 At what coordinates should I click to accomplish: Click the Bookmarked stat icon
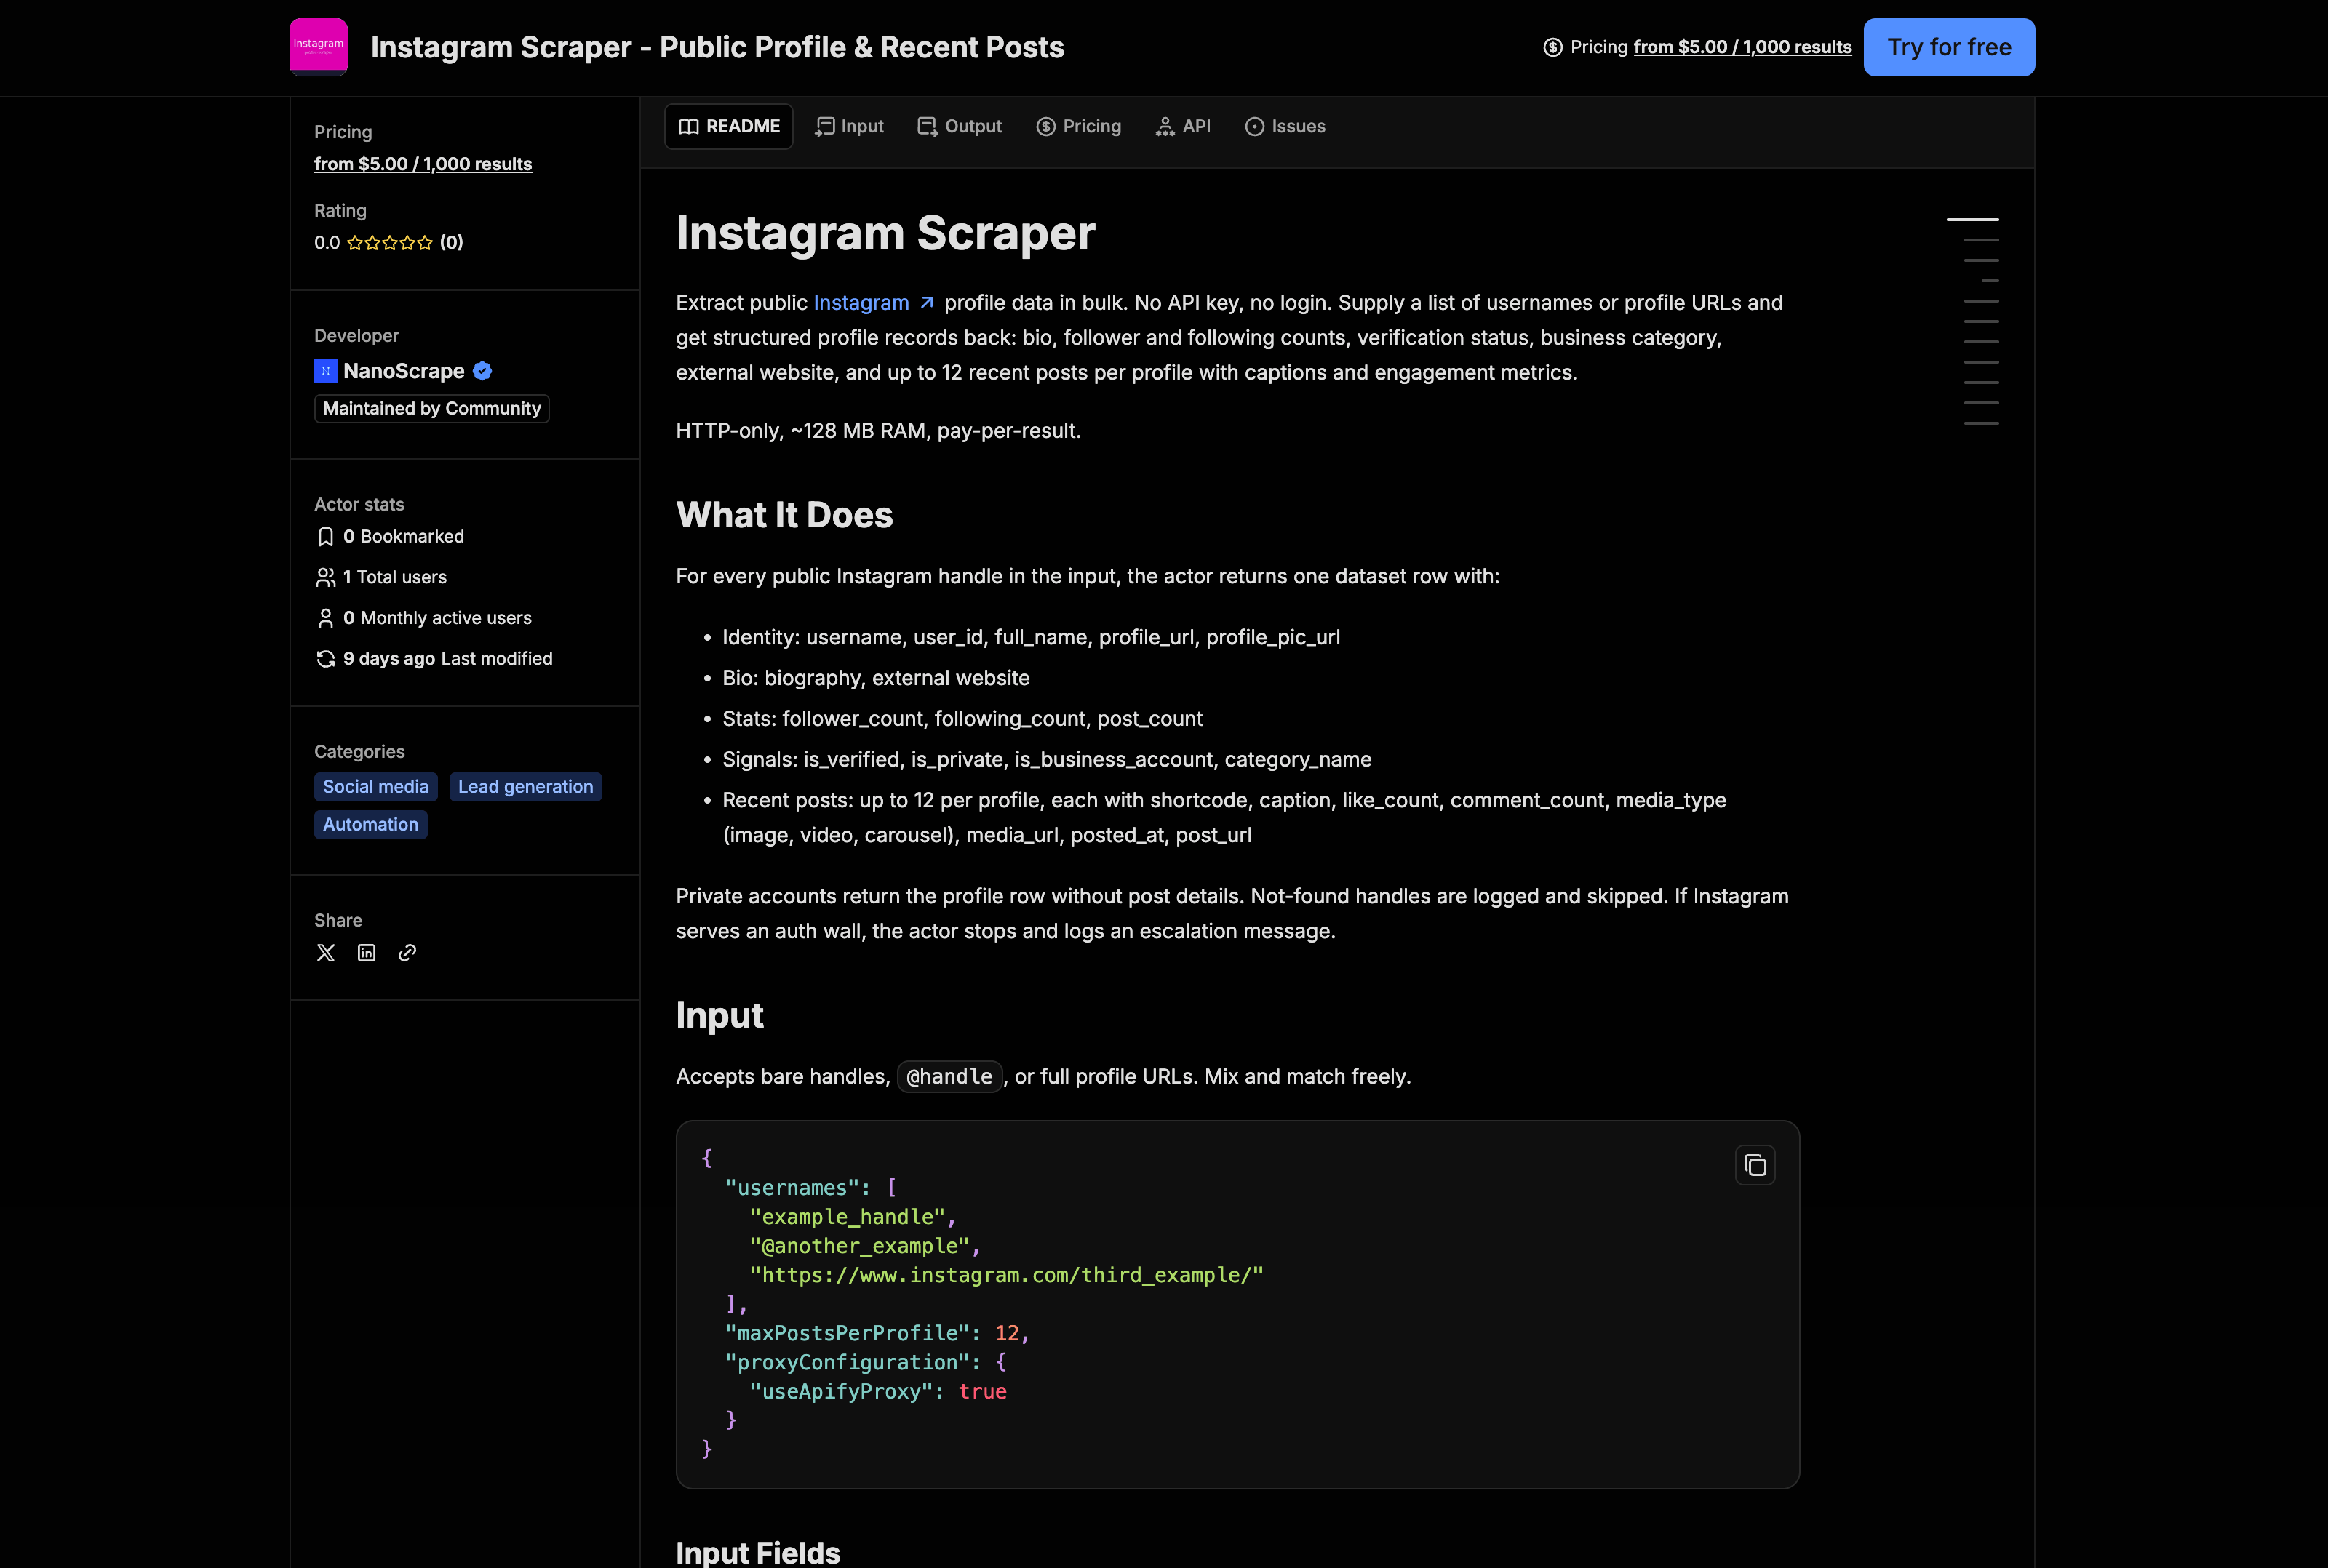(x=326, y=537)
